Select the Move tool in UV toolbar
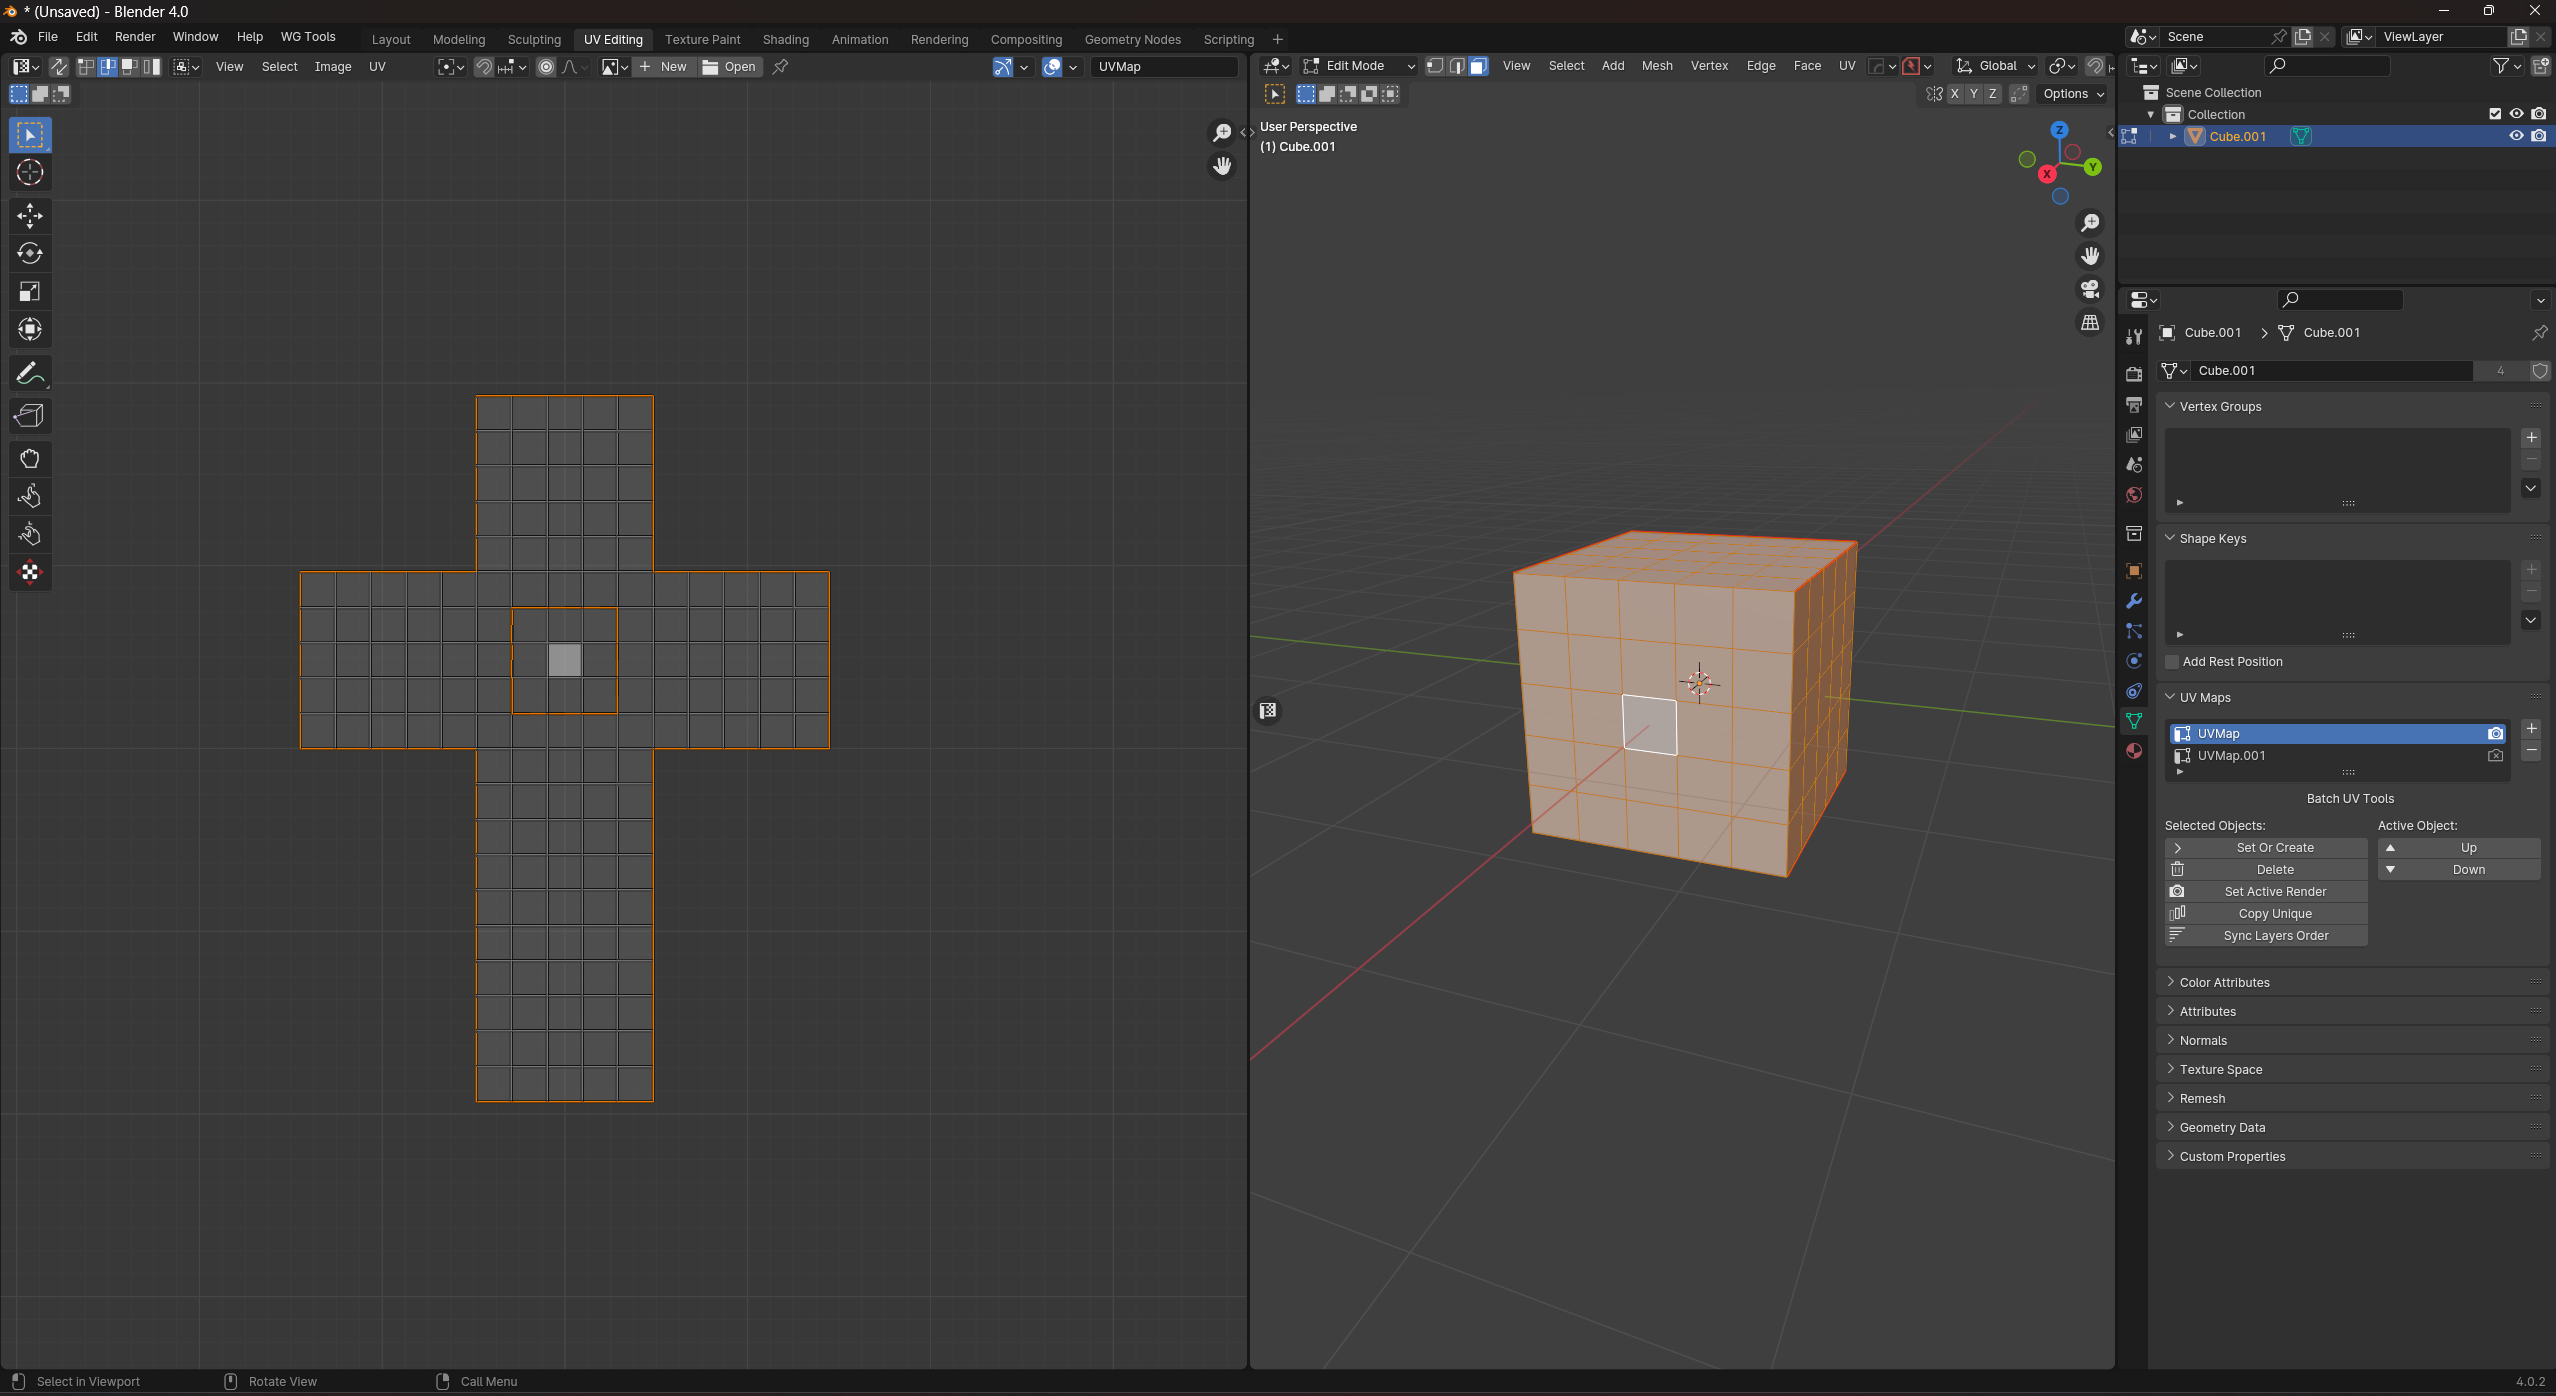Screen dimensions: 2556x1396 point(30,215)
